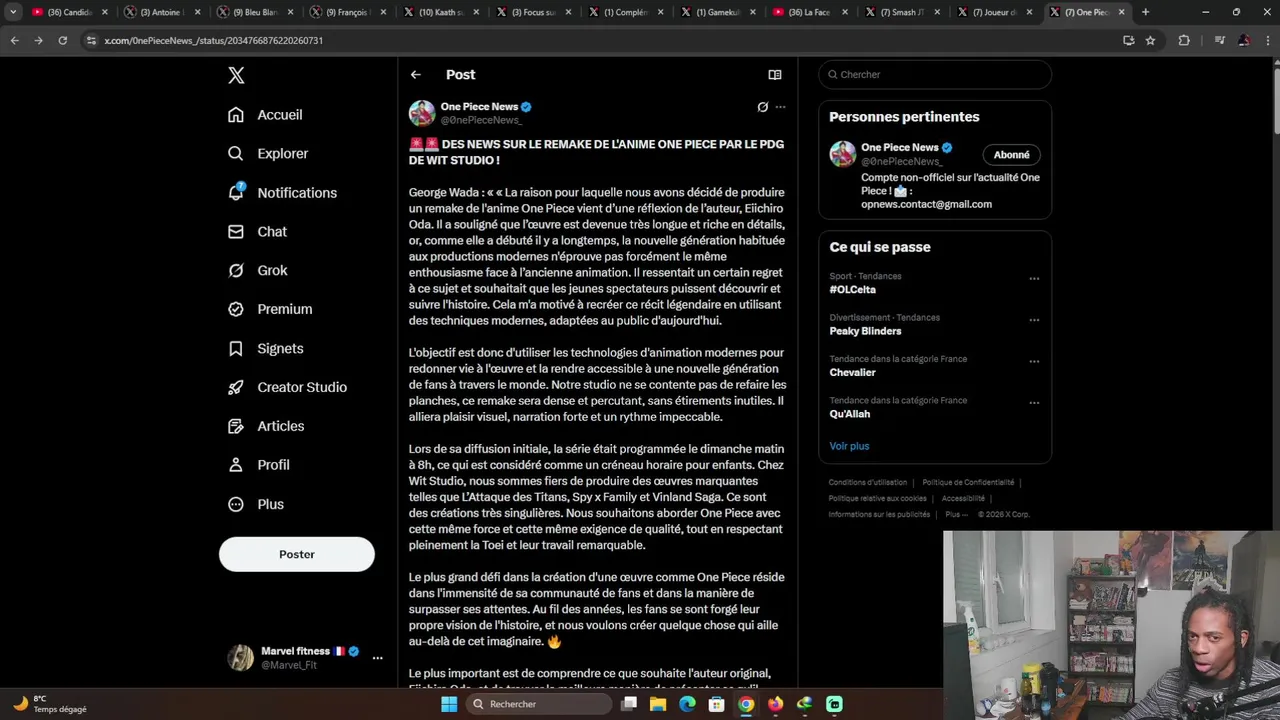Click the address bar URL

213,41
